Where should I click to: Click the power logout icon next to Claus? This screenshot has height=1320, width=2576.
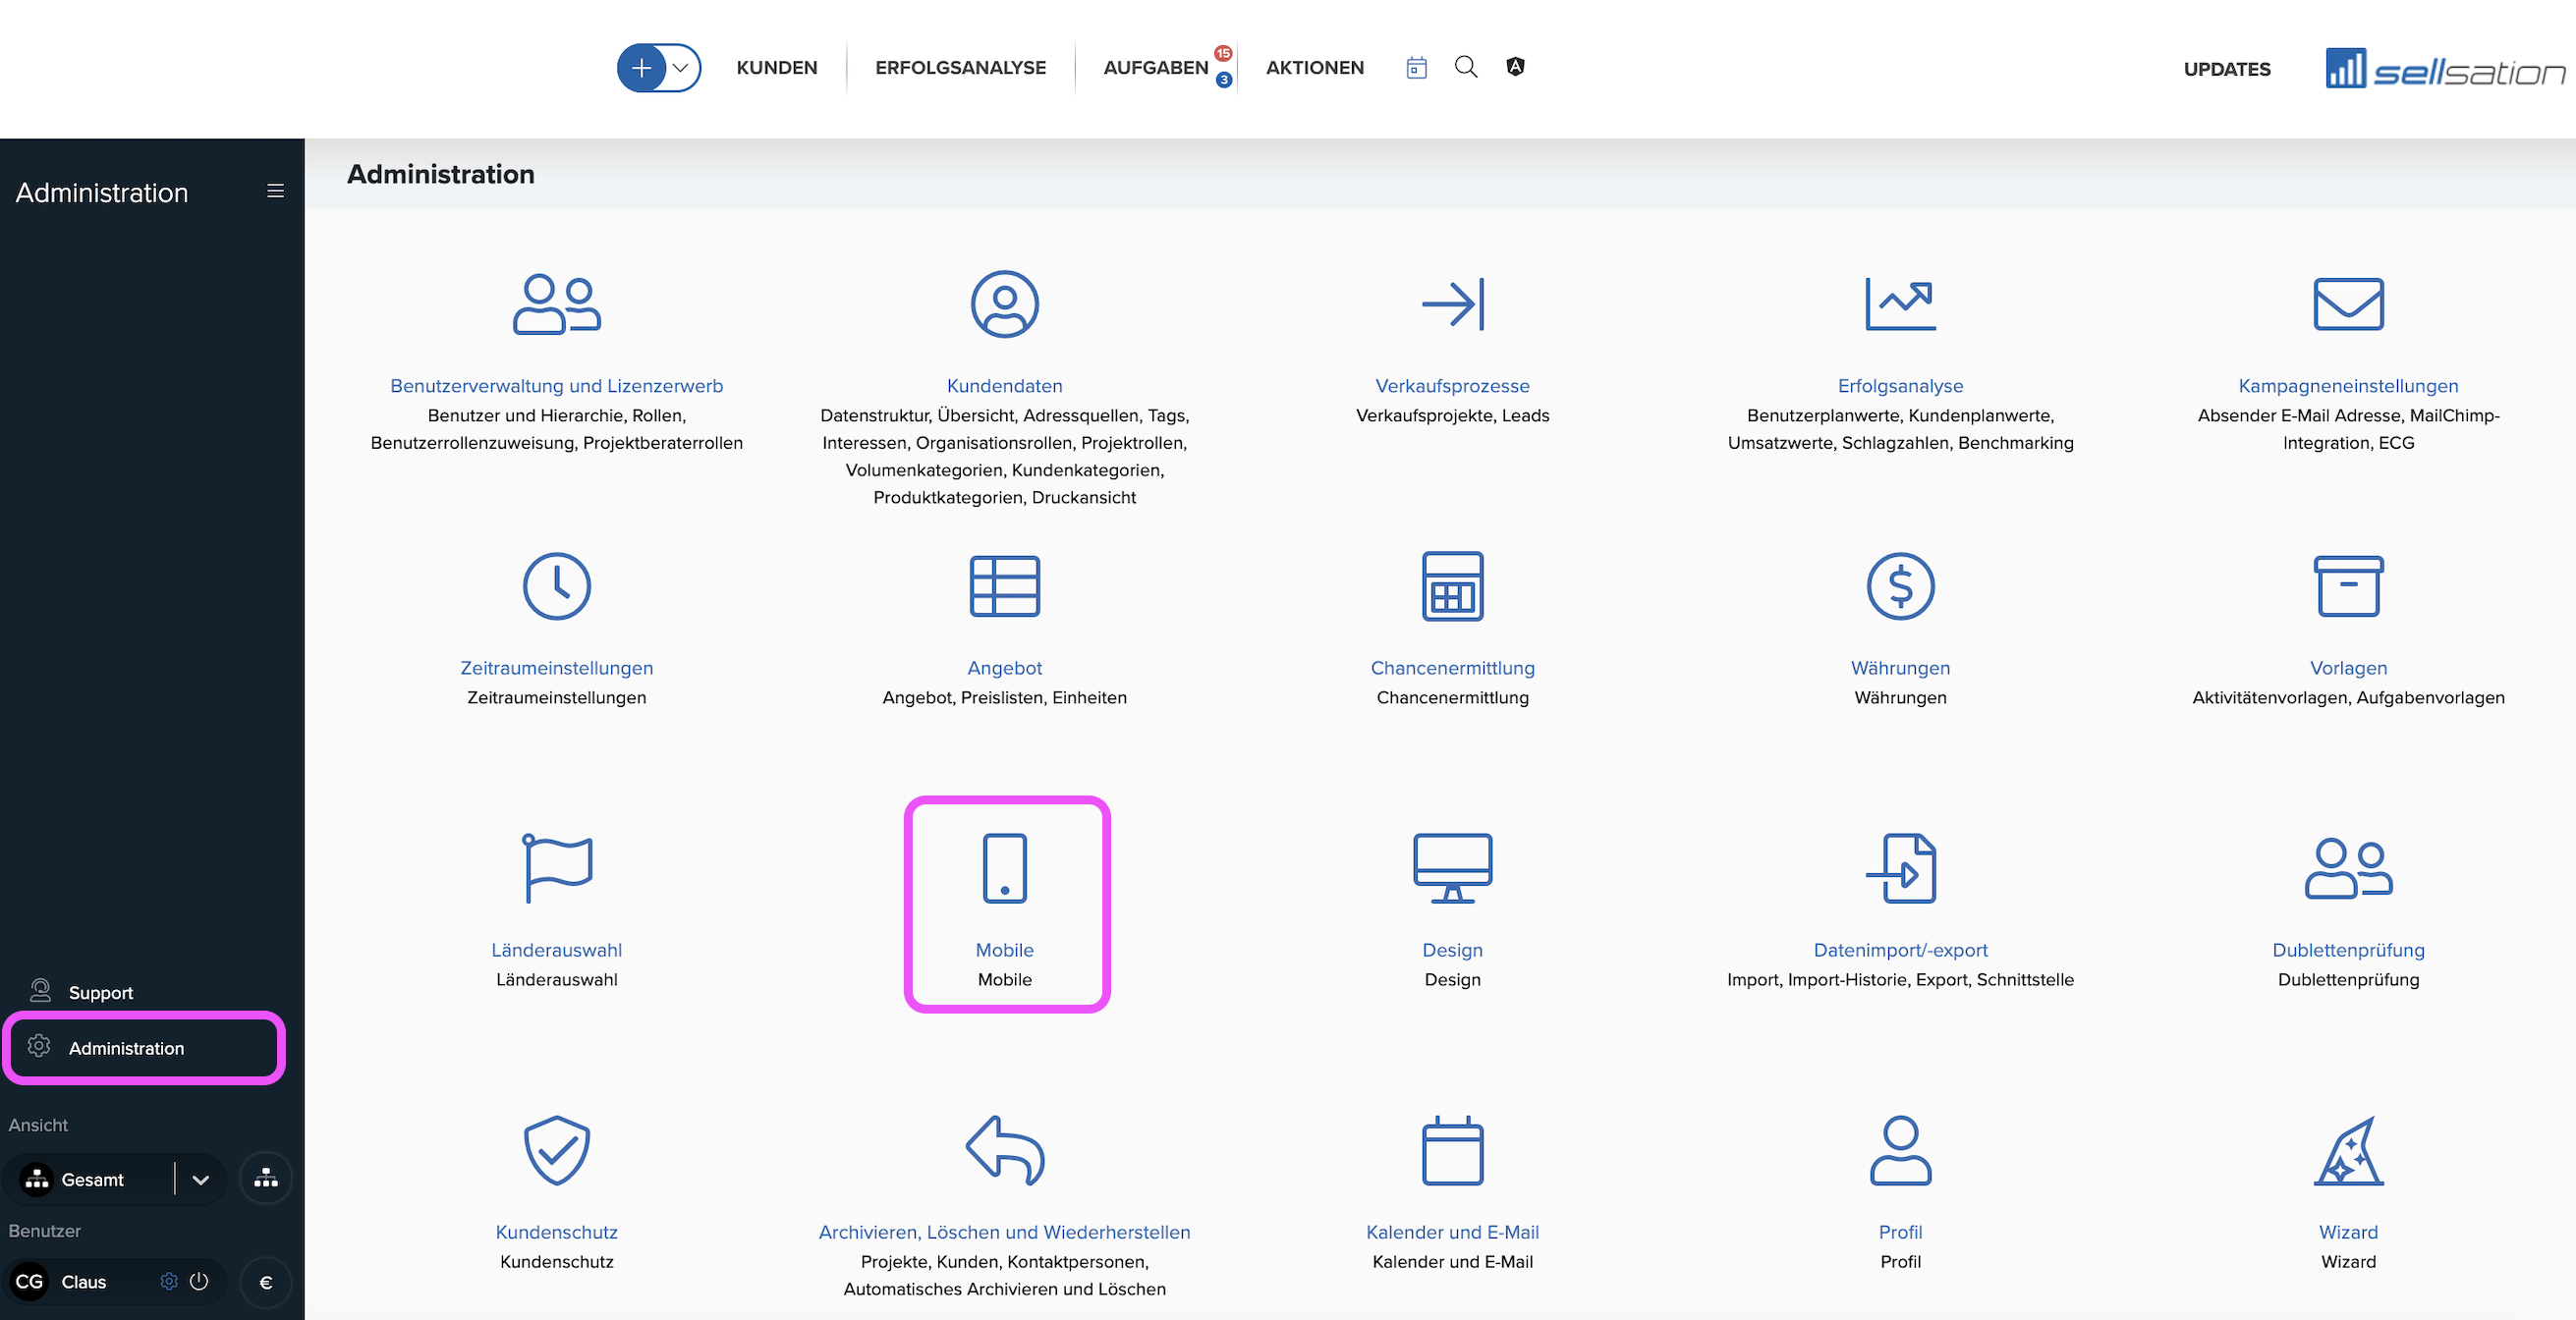tap(199, 1282)
